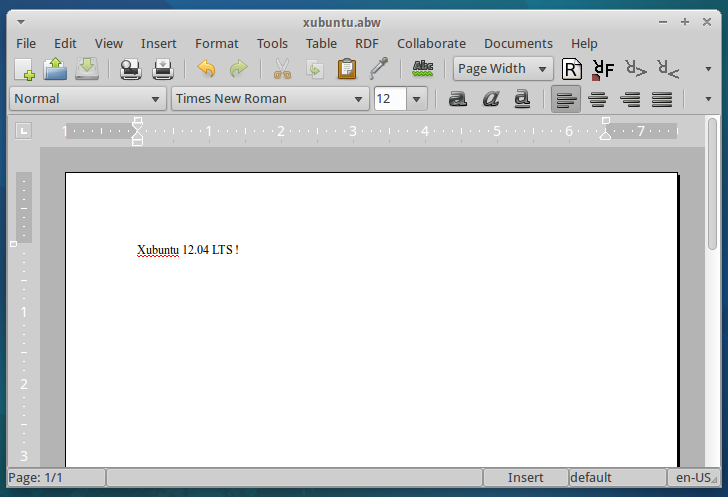Open the Tools menu

point(273,44)
